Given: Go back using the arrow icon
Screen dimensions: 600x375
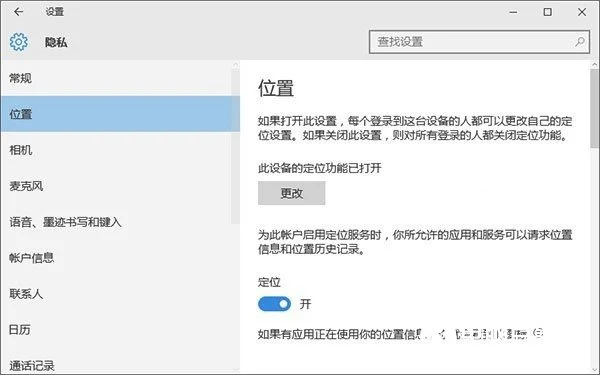Looking at the screenshot, I should 18,12.
